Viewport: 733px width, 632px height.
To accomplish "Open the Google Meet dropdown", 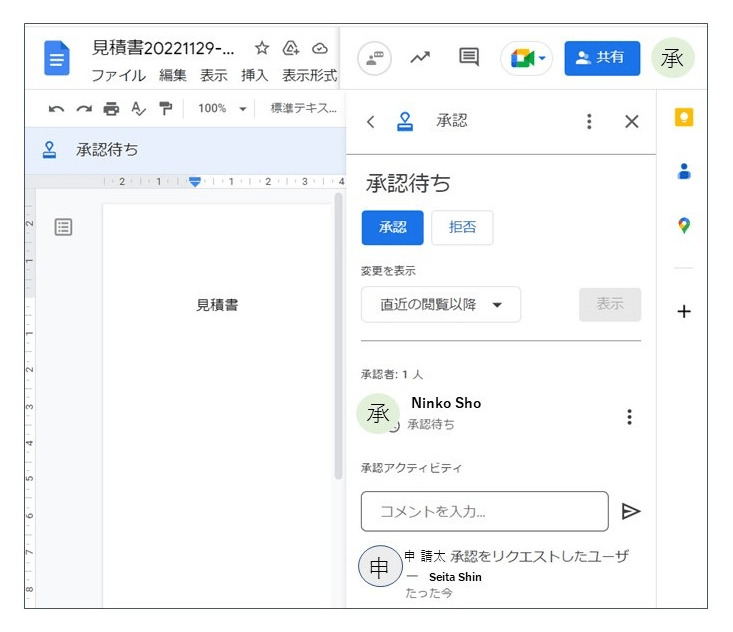I will pyautogui.click(x=527, y=58).
